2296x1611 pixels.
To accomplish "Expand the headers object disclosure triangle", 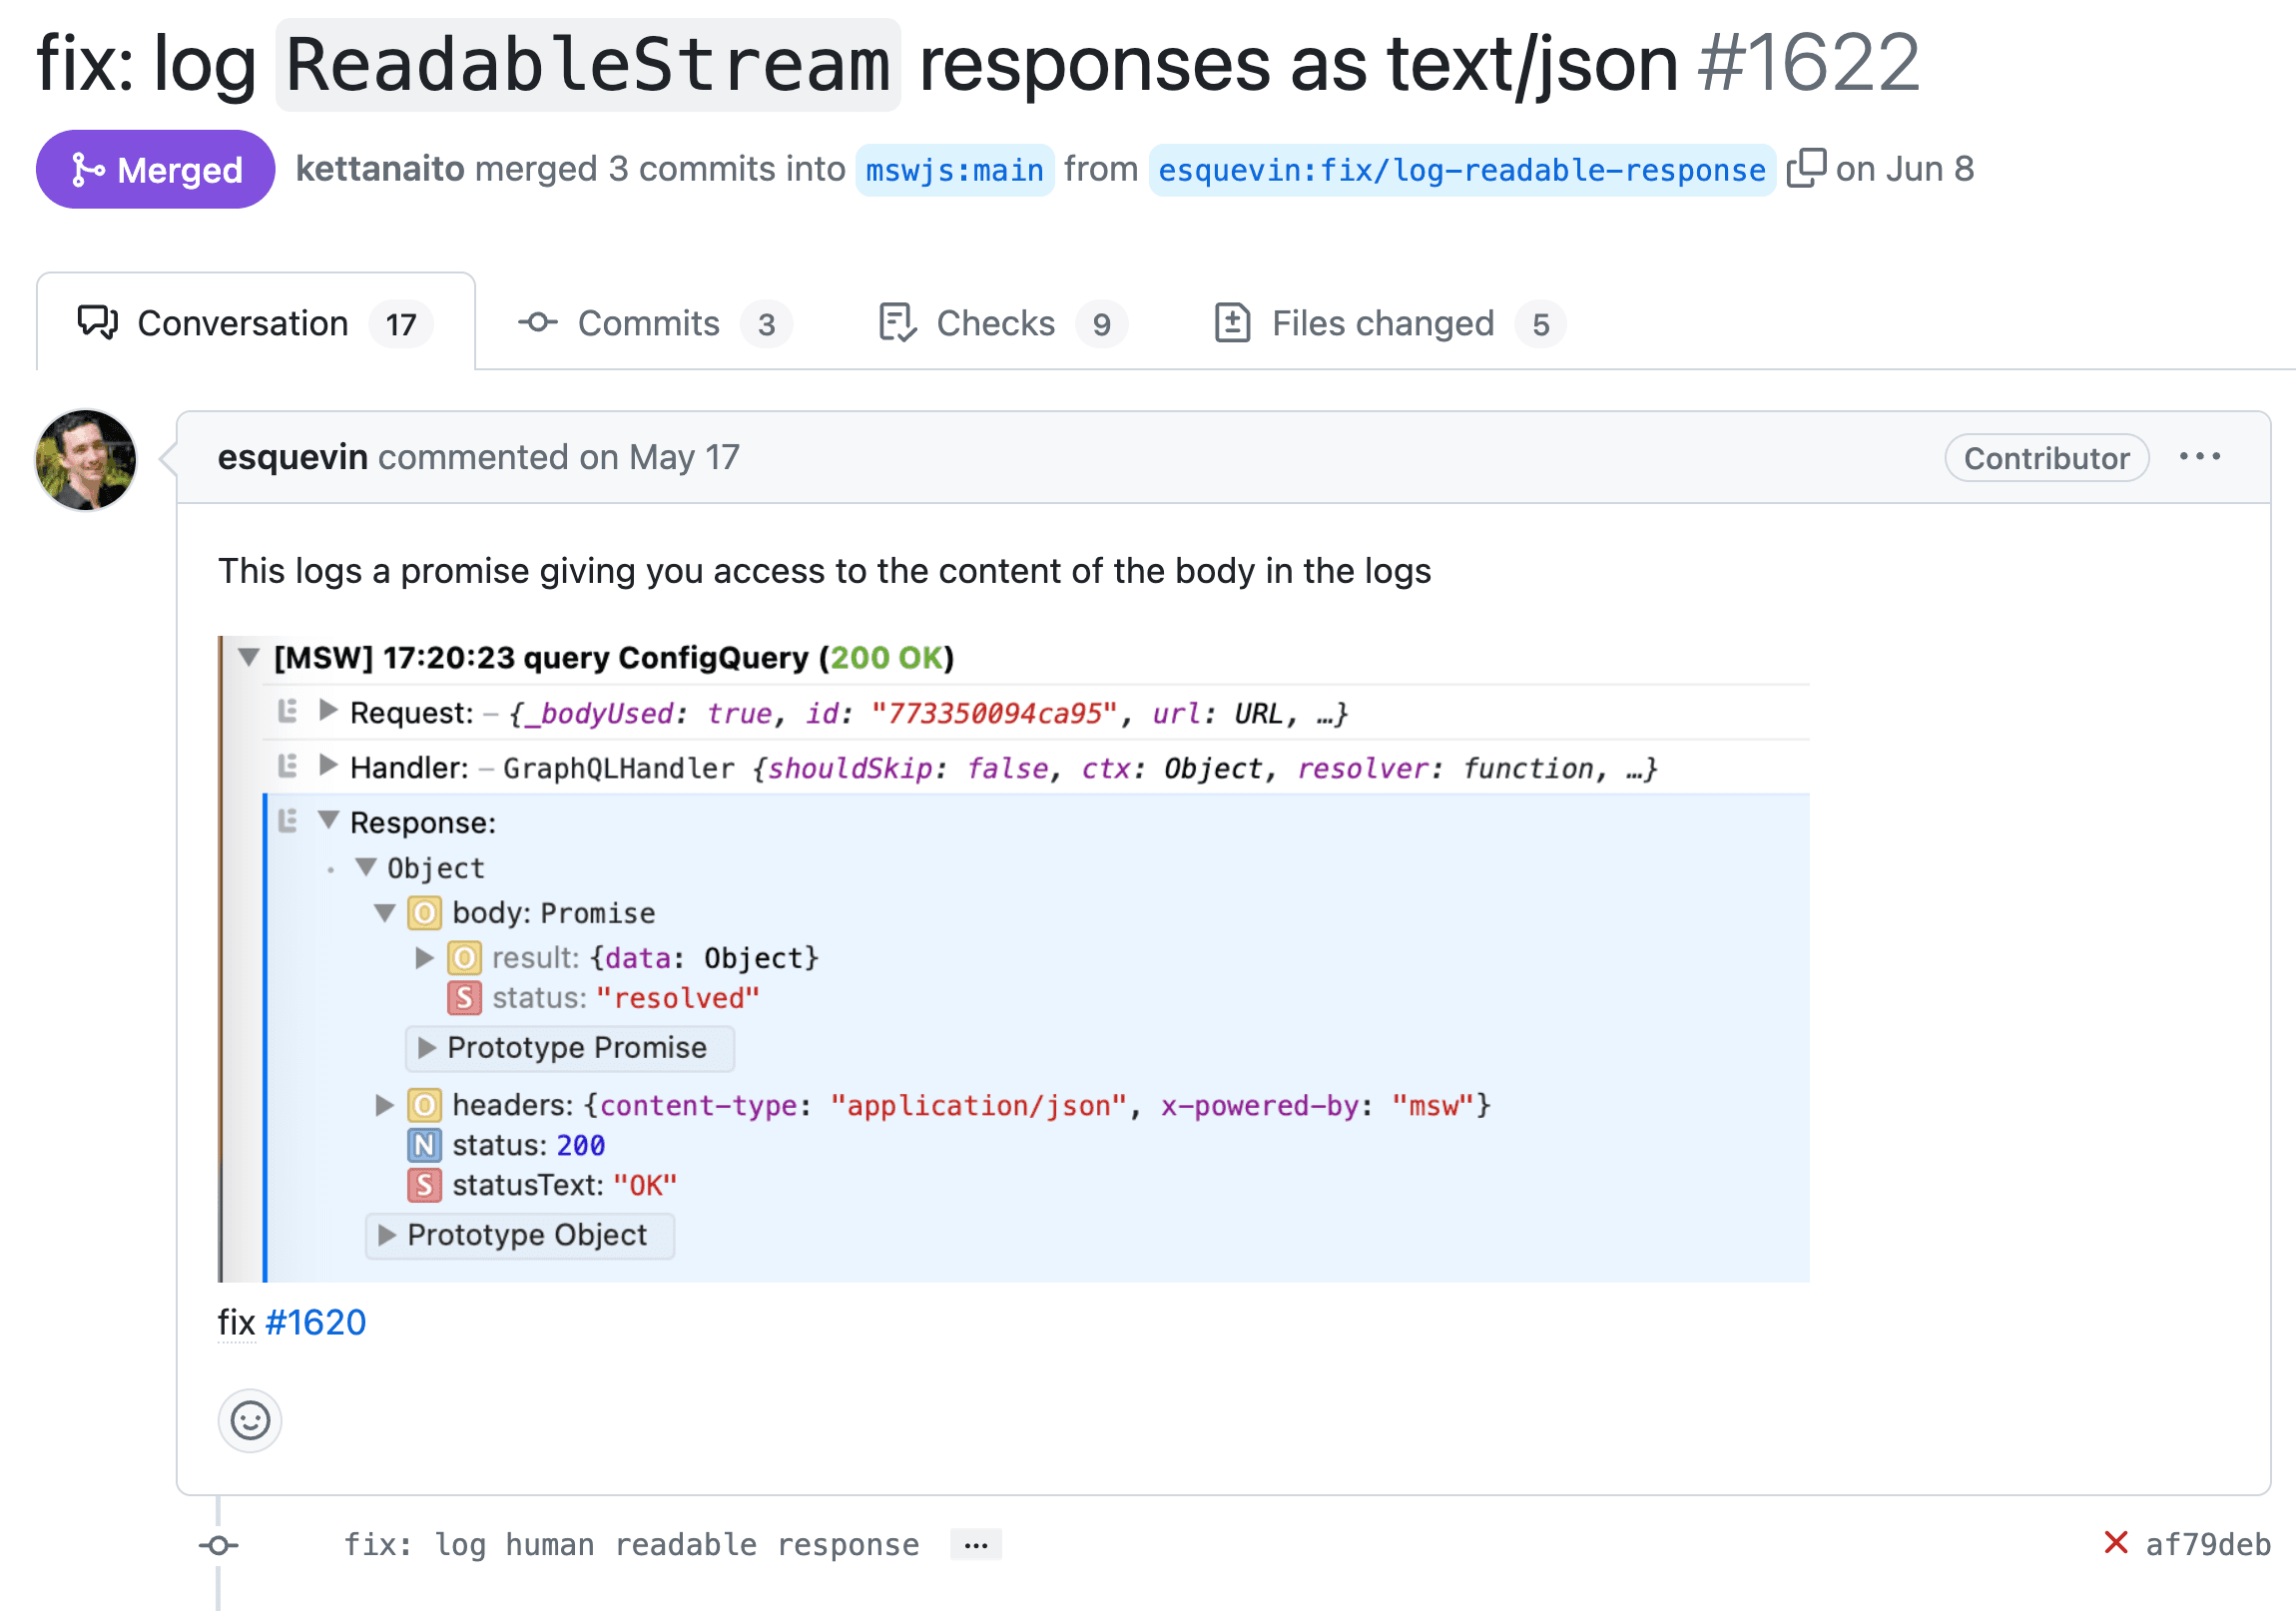I will pos(385,1105).
